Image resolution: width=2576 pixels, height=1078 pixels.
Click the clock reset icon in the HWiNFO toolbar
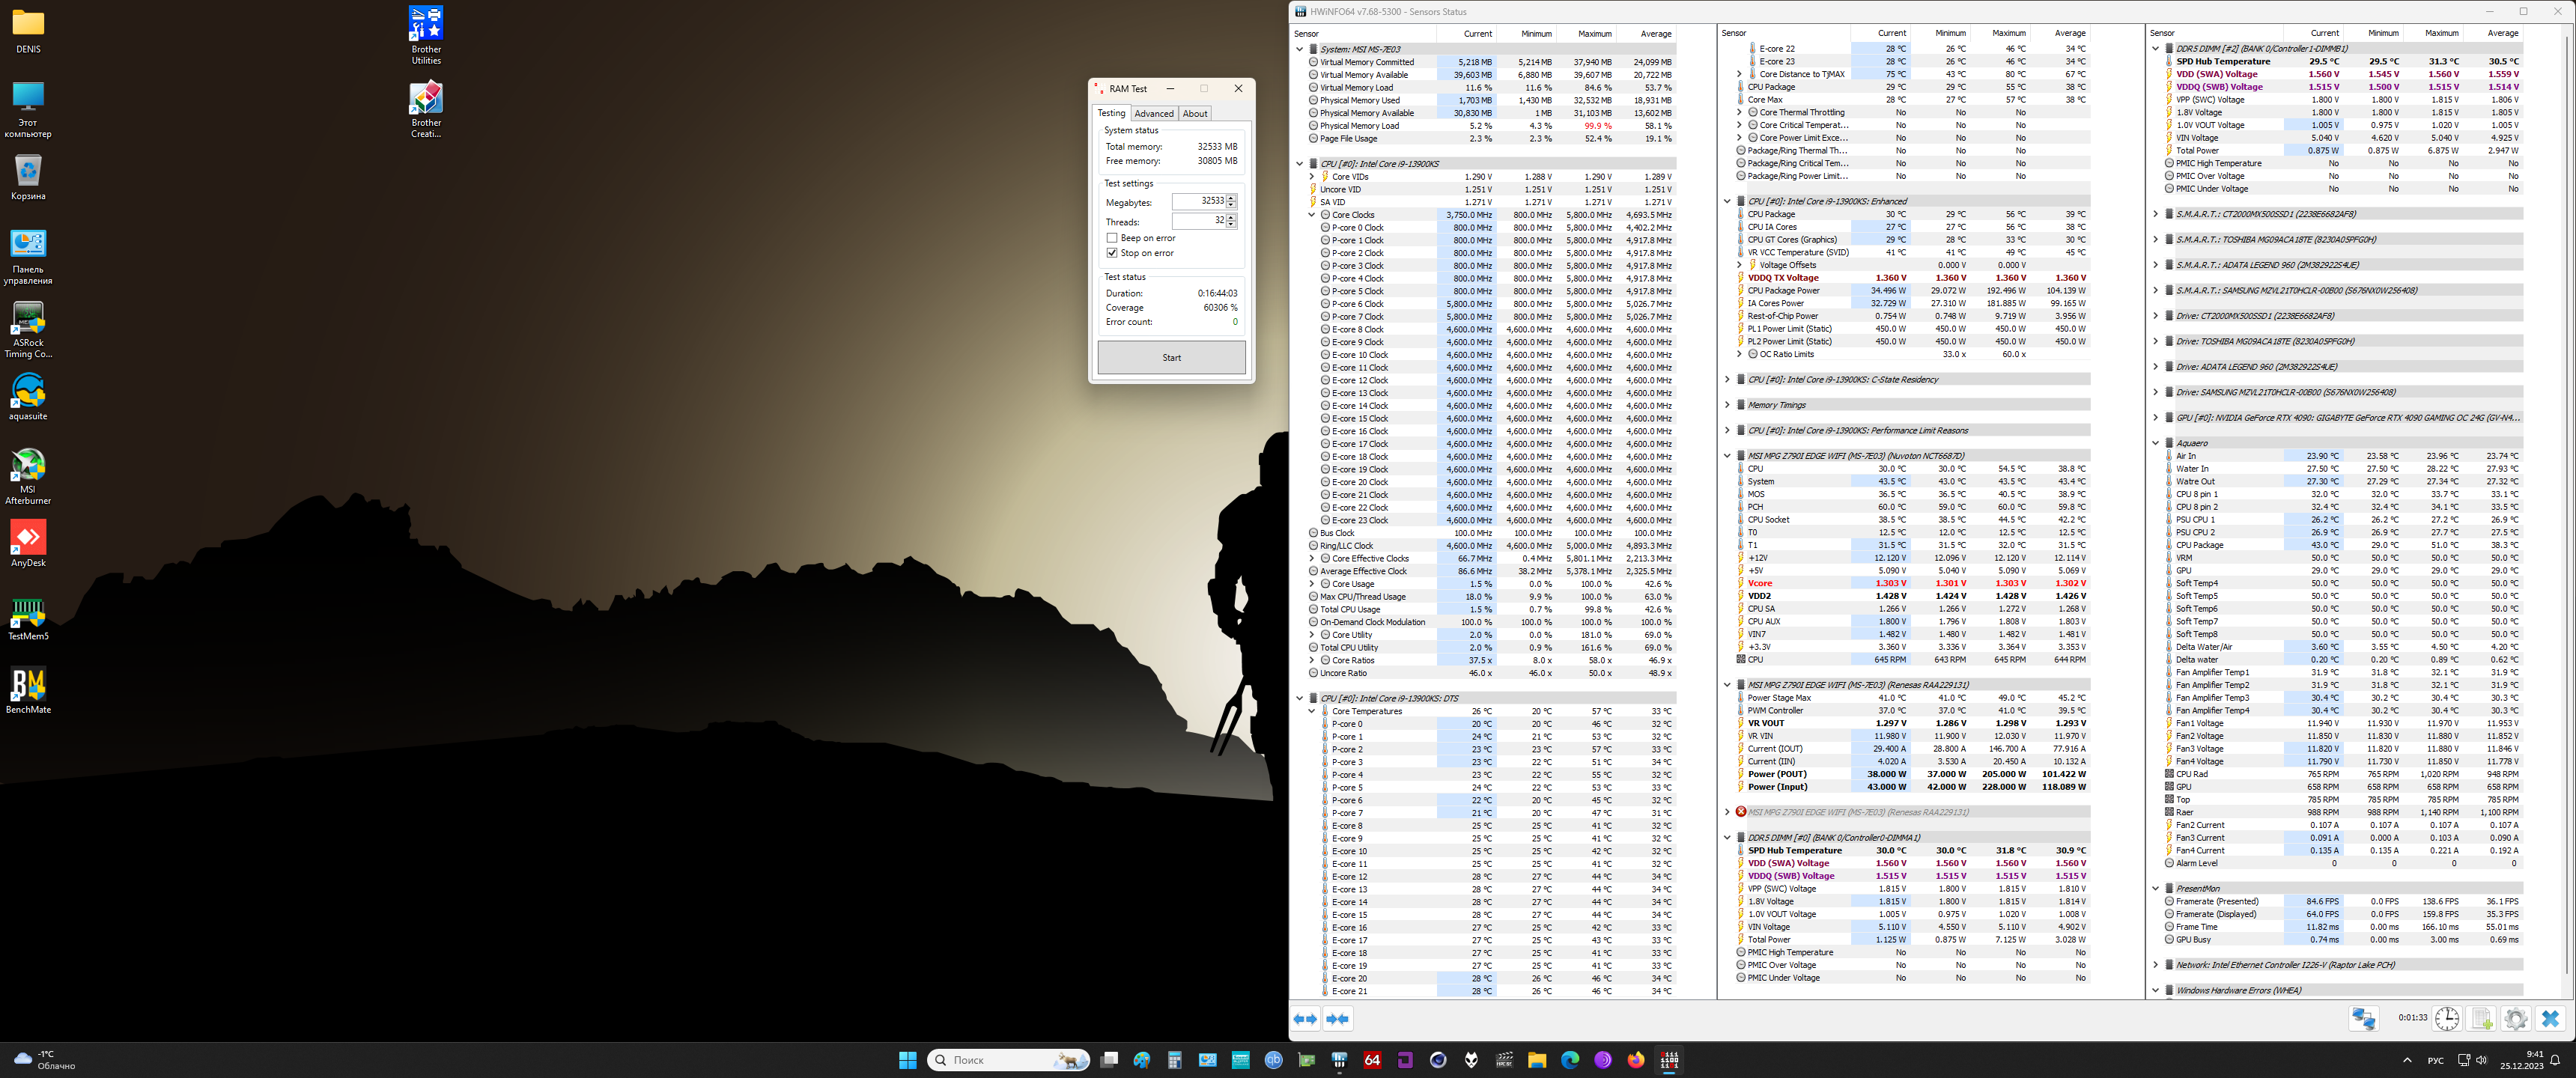click(2446, 1018)
